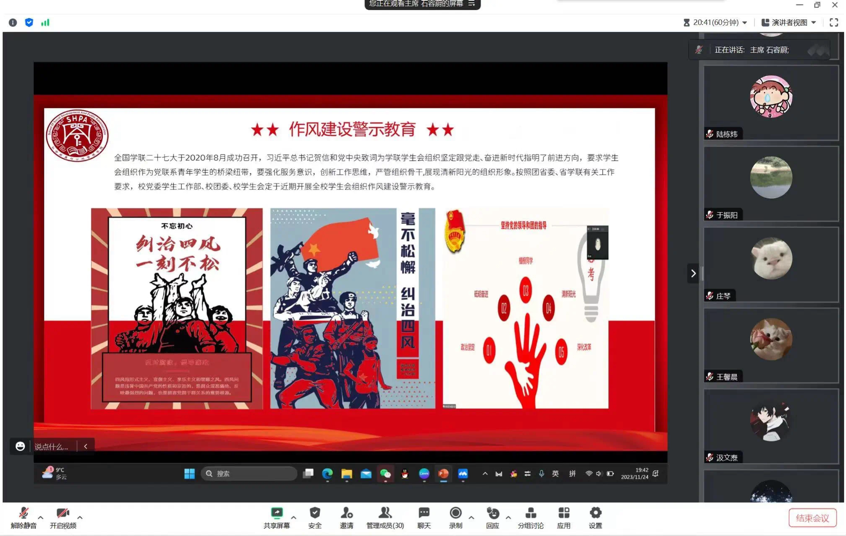Image resolution: width=846 pixels, height=536 pixels.
Task: Collapse the participant video sidebar arrow
Action: coord(693,273)
